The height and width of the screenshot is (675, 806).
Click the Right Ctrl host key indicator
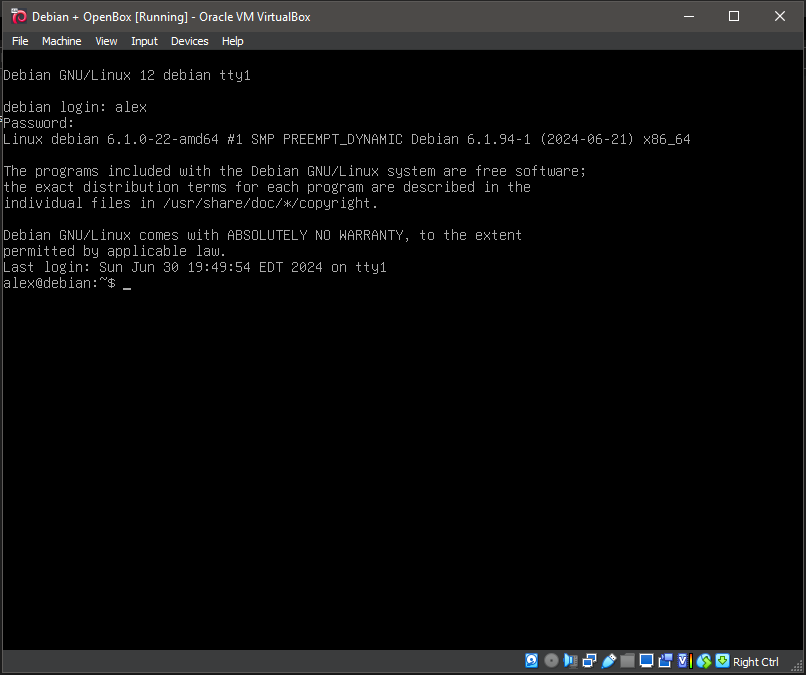(755, 661)
